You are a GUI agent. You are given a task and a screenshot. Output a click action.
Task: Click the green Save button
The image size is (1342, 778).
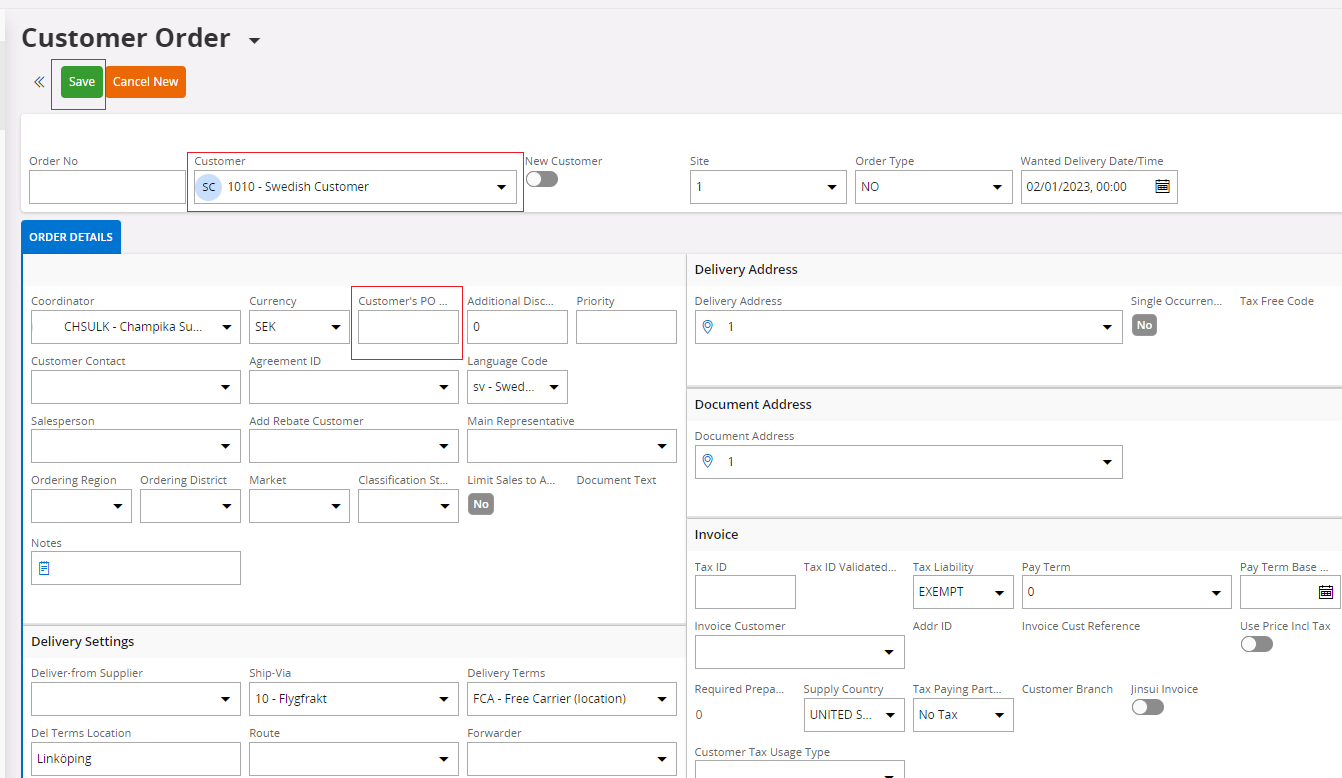(82, 82)
